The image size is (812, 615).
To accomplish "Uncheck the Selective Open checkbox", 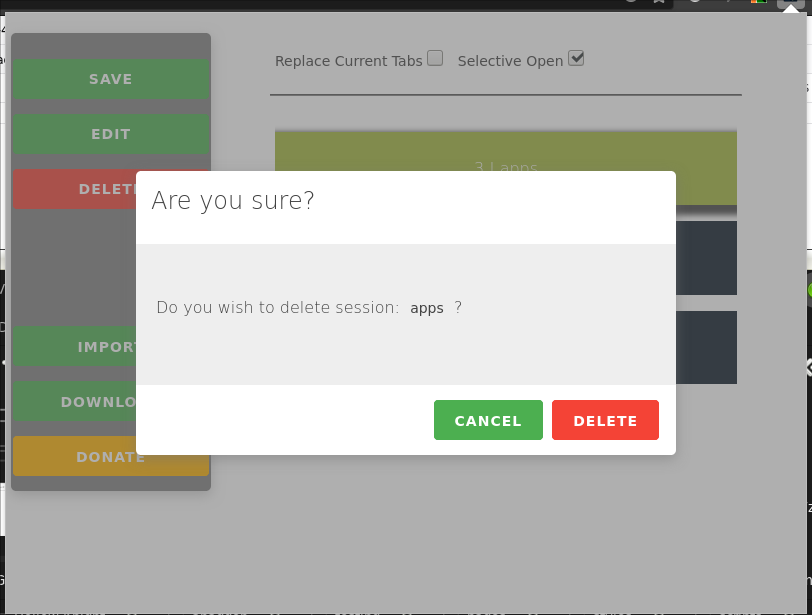I will click(576, 58).
